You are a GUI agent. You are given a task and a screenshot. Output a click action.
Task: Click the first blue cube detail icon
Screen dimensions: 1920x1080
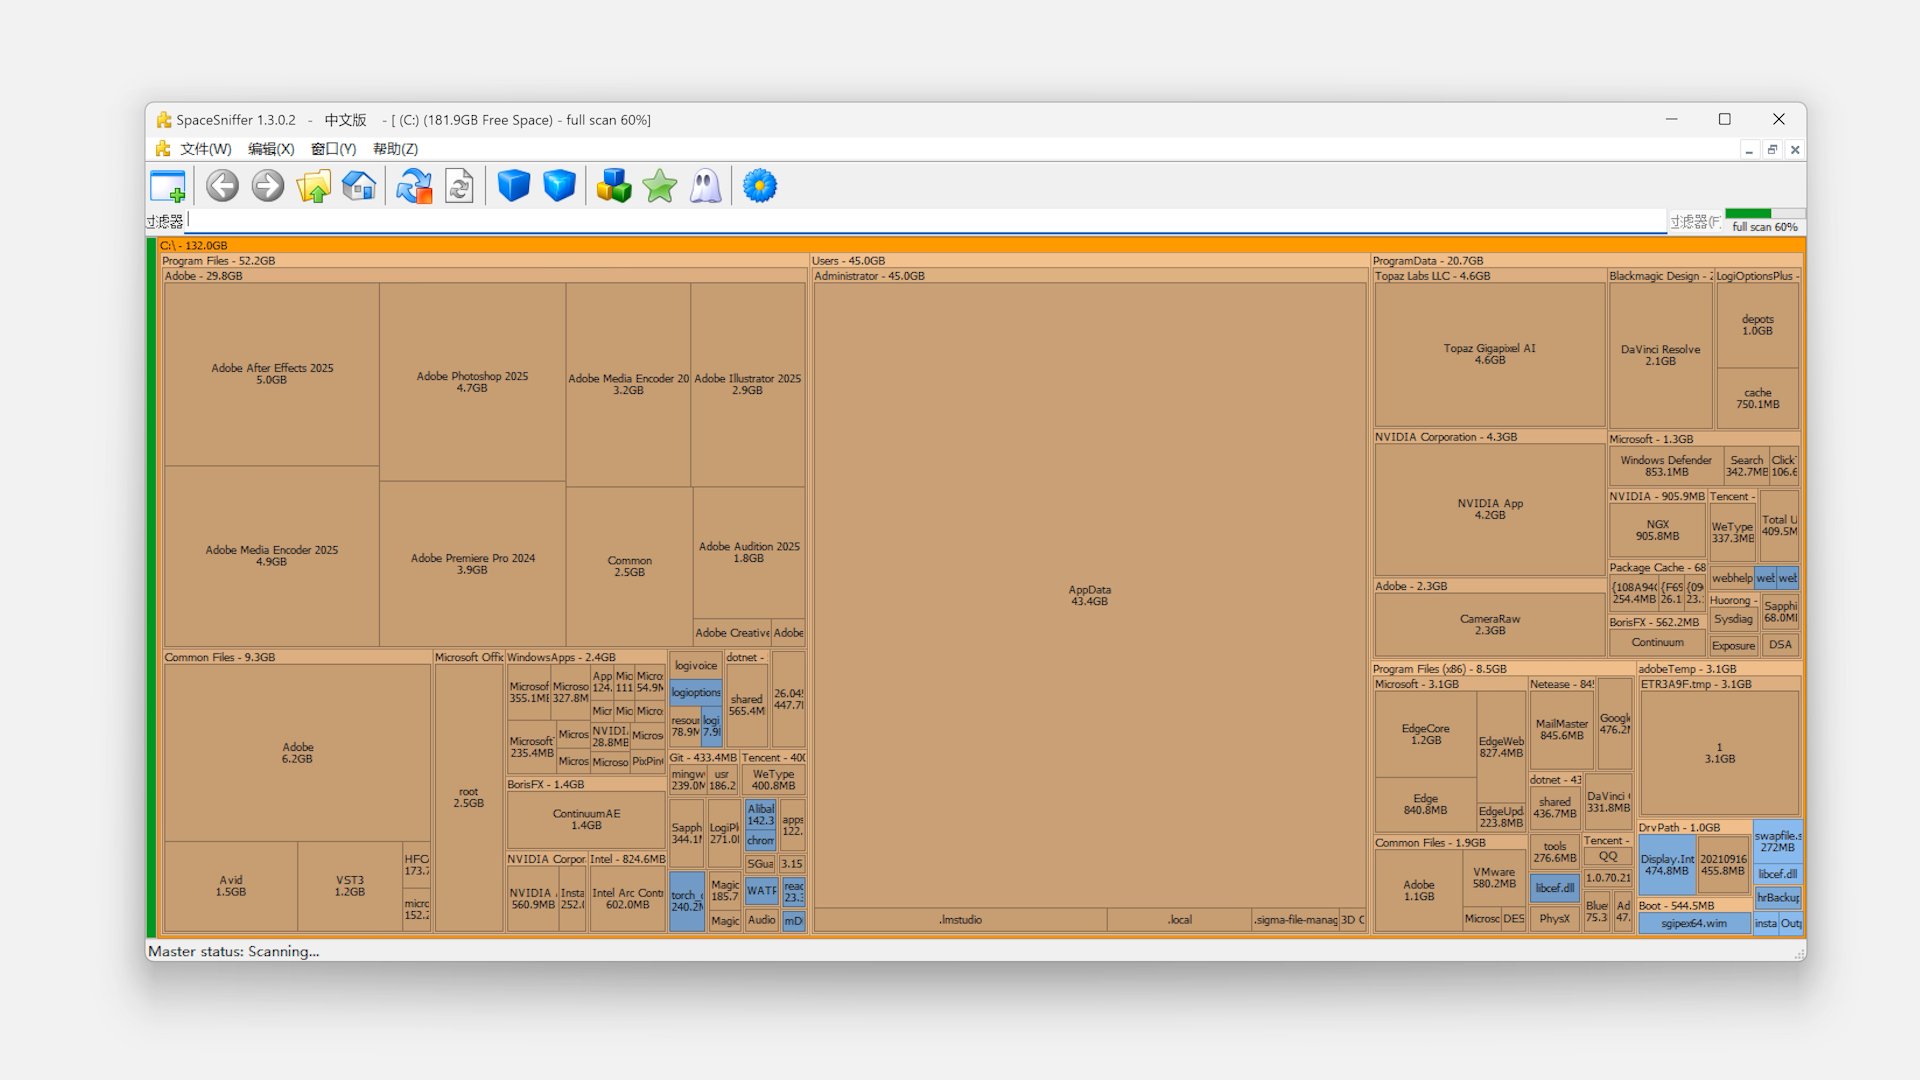(514, 186)
